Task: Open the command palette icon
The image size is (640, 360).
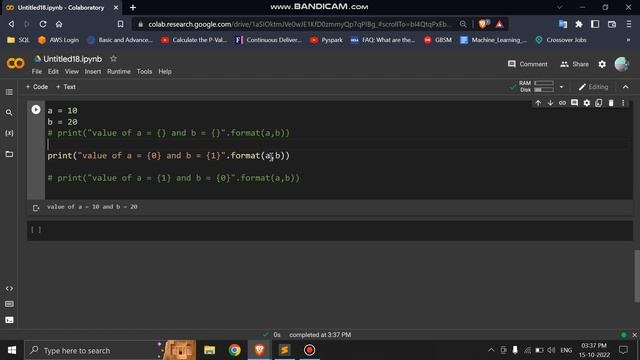Action: click(x=9, y=304)
